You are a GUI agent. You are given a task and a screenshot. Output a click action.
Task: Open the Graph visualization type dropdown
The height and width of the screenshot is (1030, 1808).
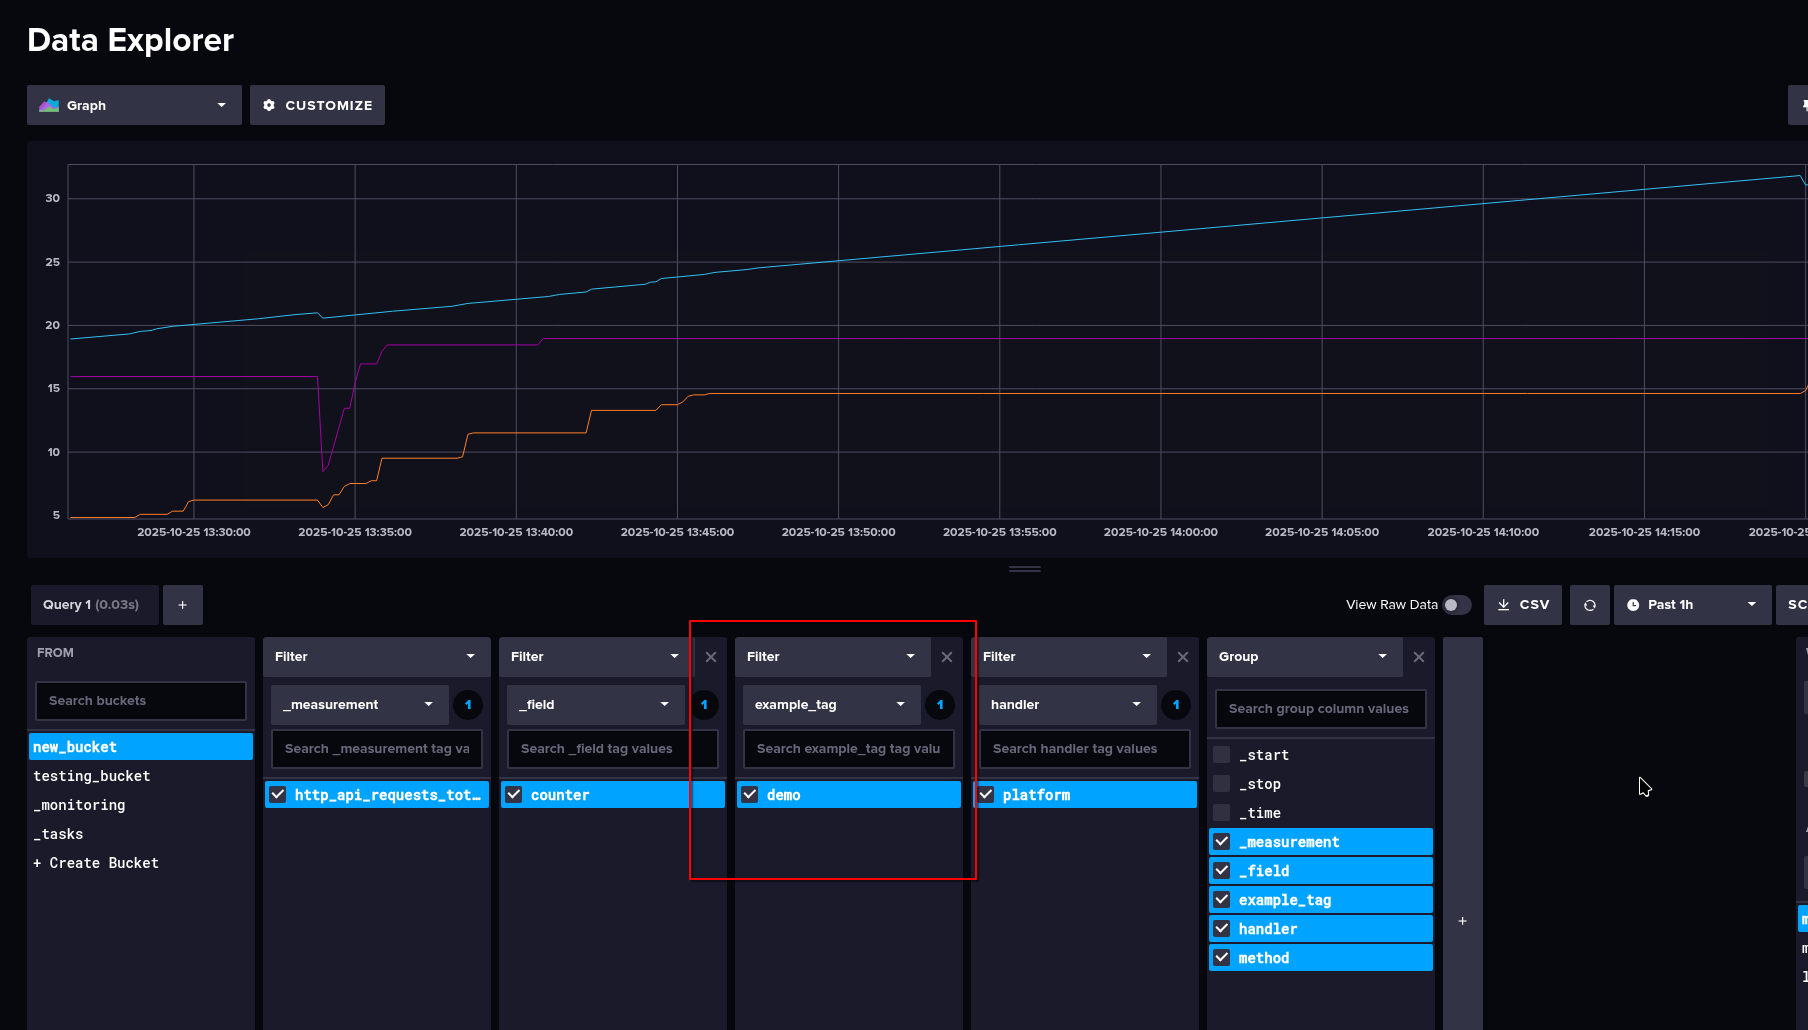point(134,105)
